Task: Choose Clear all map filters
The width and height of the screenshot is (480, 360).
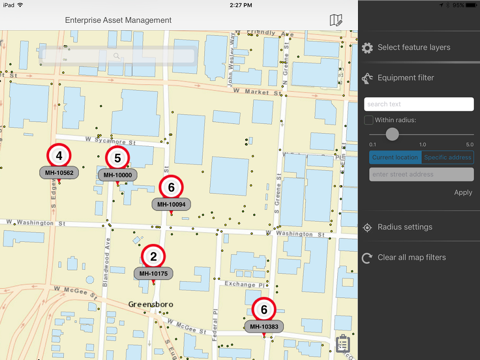Action: pos(412,257)
